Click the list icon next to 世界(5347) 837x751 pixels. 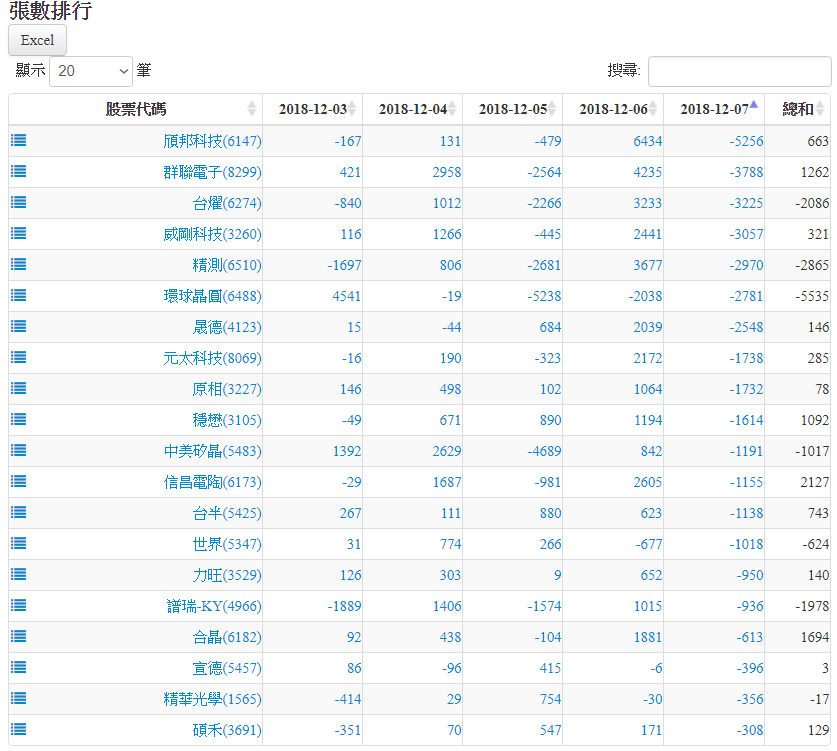[18, 544]
